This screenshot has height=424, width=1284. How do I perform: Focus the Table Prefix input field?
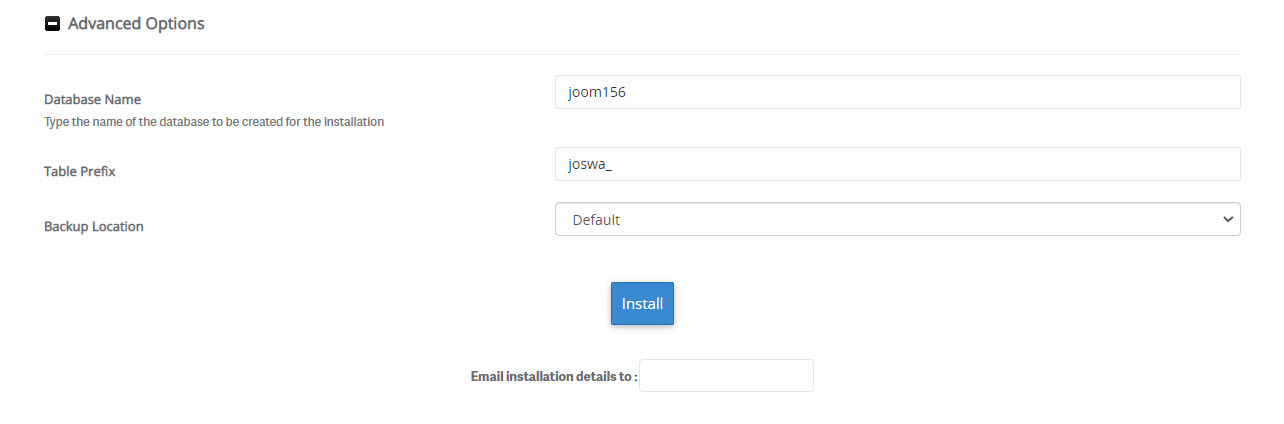click(x=897, y=164)
